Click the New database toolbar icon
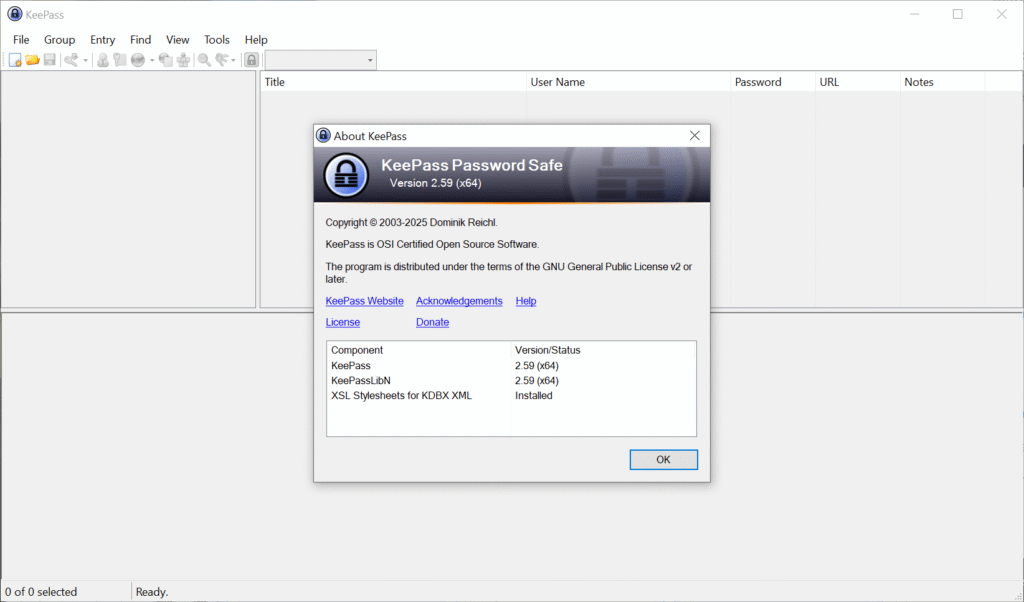 point(15,60)
